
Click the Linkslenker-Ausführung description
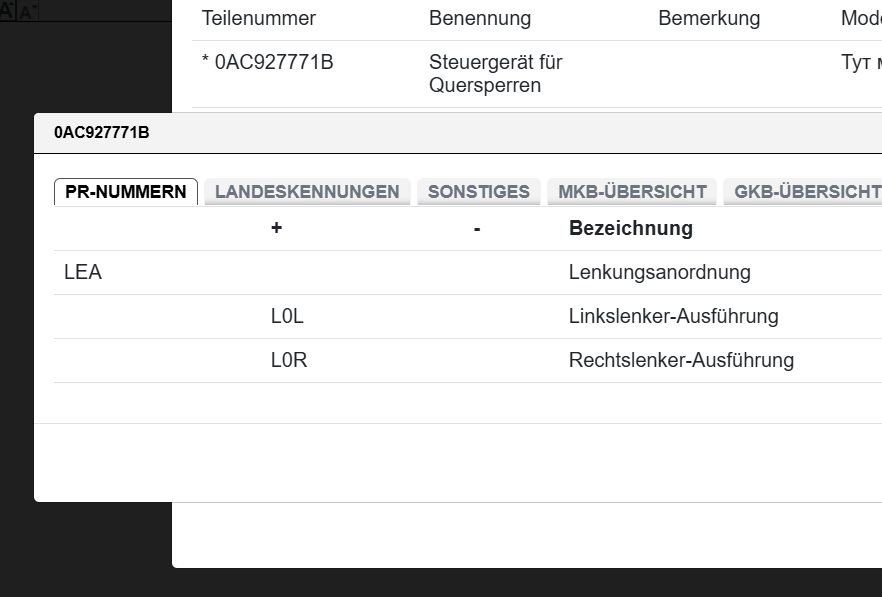coord(673,316)
